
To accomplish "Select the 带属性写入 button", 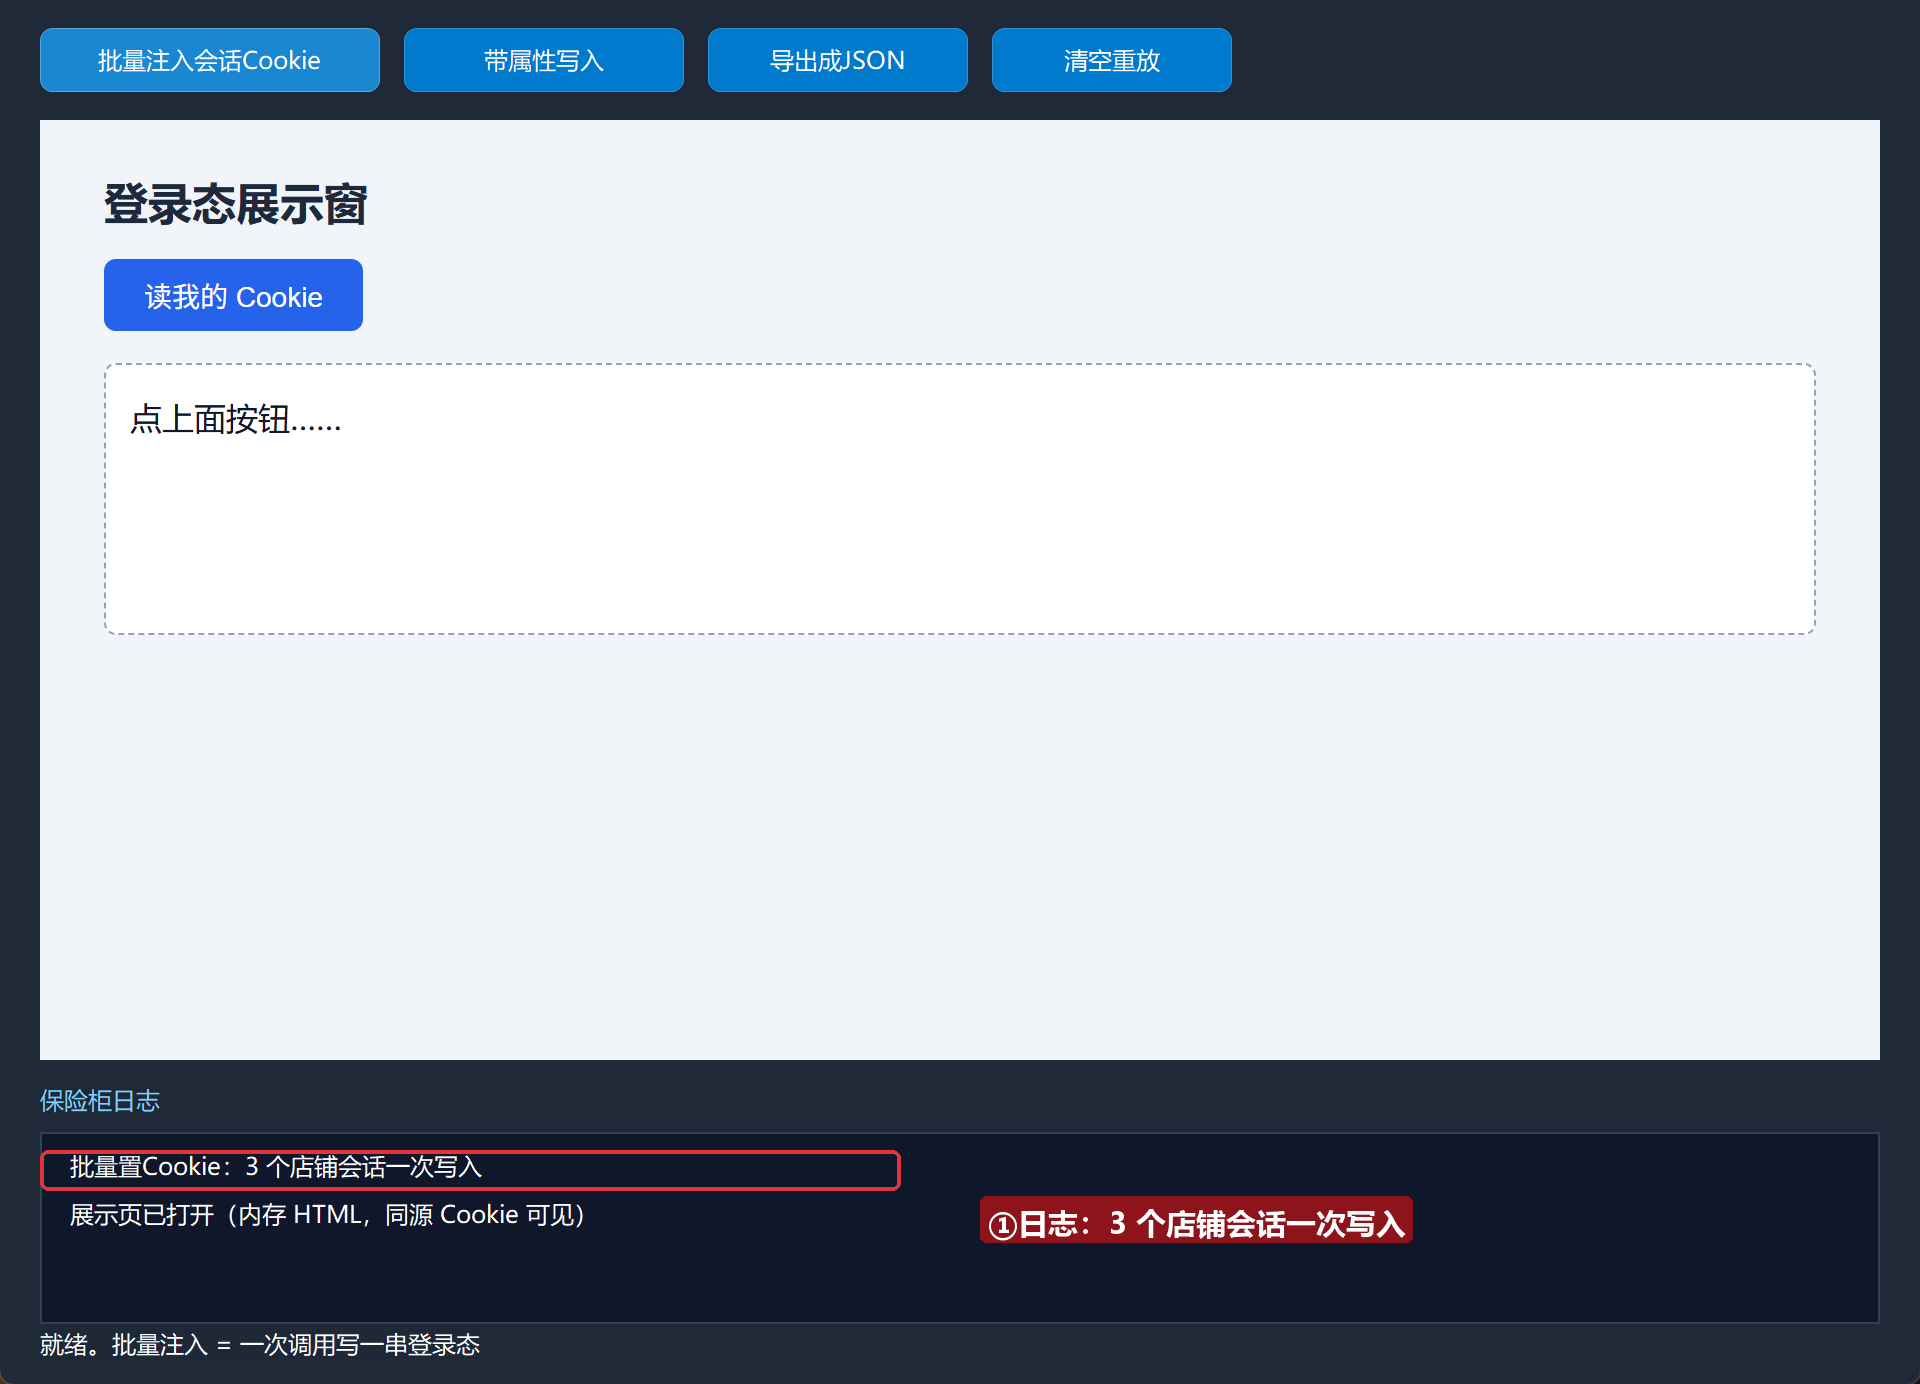I will point(544,60).
